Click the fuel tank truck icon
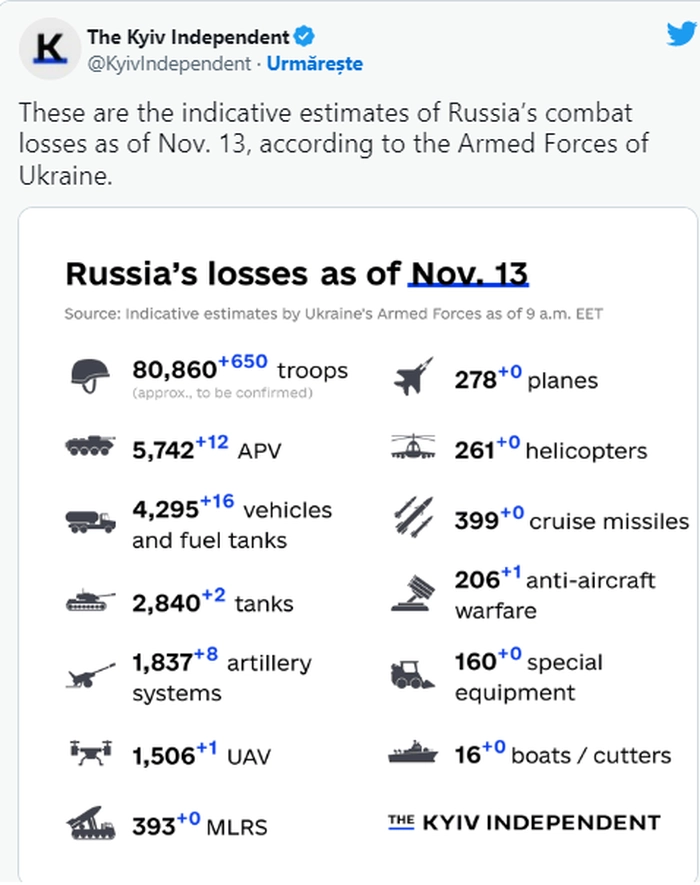The width and height of the screenshot is (700, 885). pos(89,521)
